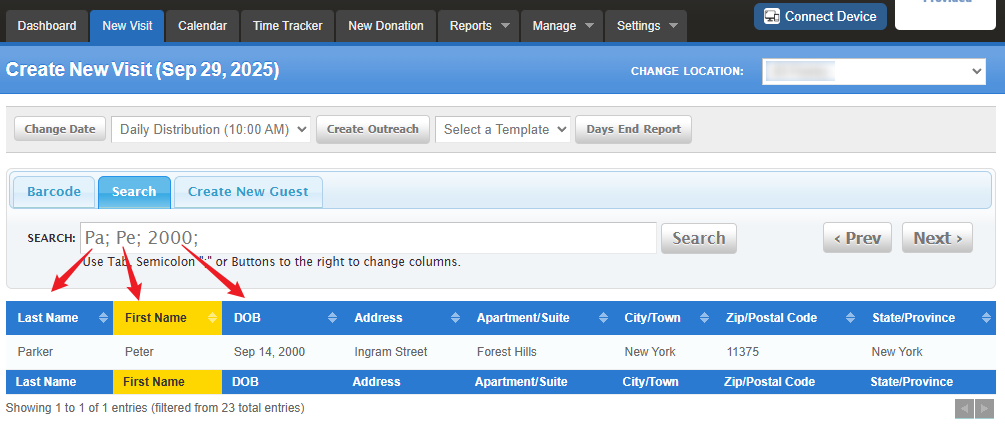Sort table by Last Name arrows

click(x=103, y=318)
